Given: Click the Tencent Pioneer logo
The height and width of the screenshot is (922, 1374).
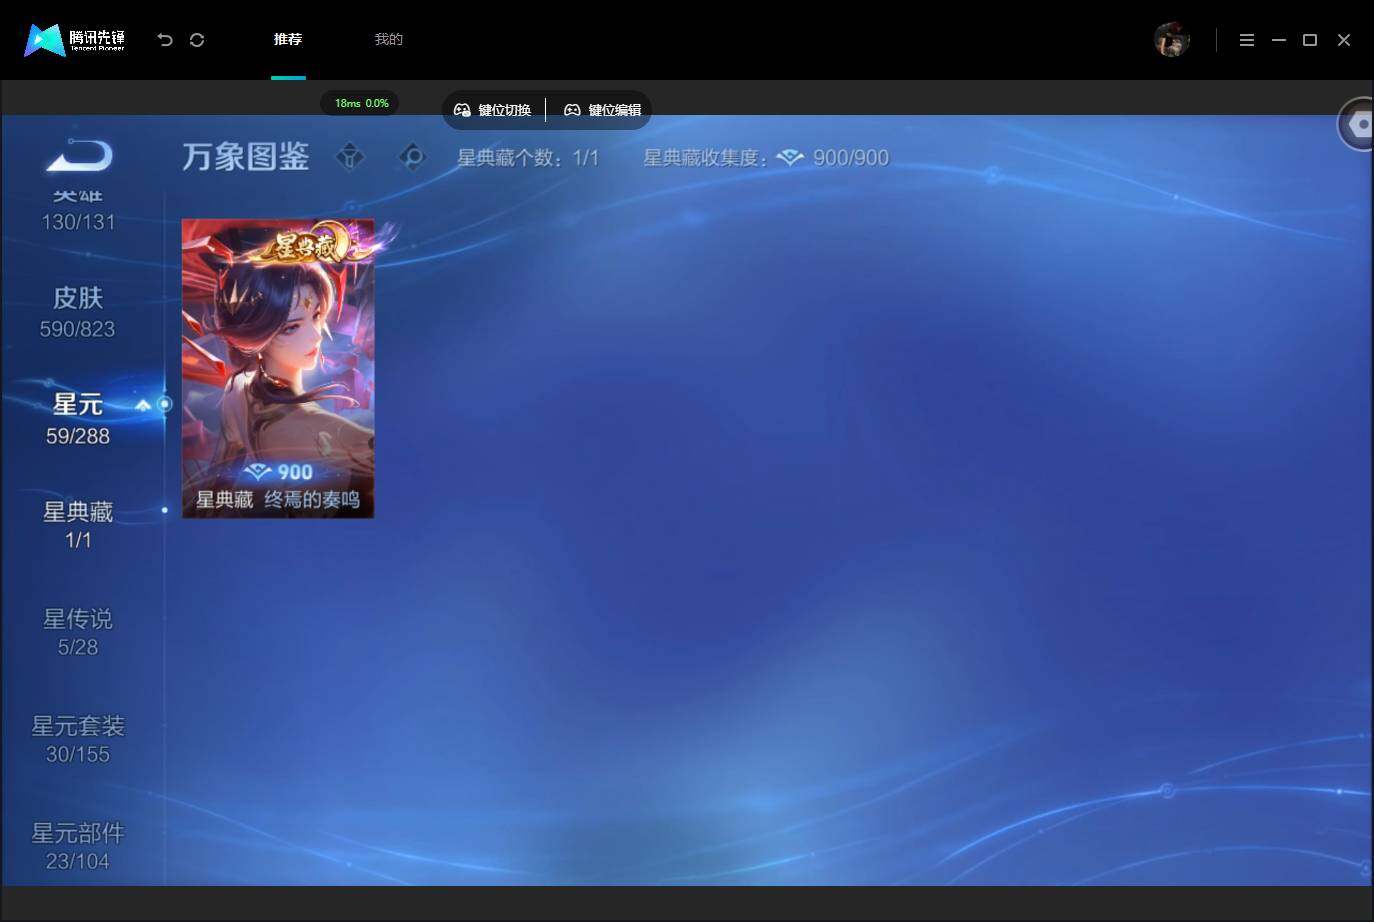Looking at the screenshot, I should pos(75,40).
